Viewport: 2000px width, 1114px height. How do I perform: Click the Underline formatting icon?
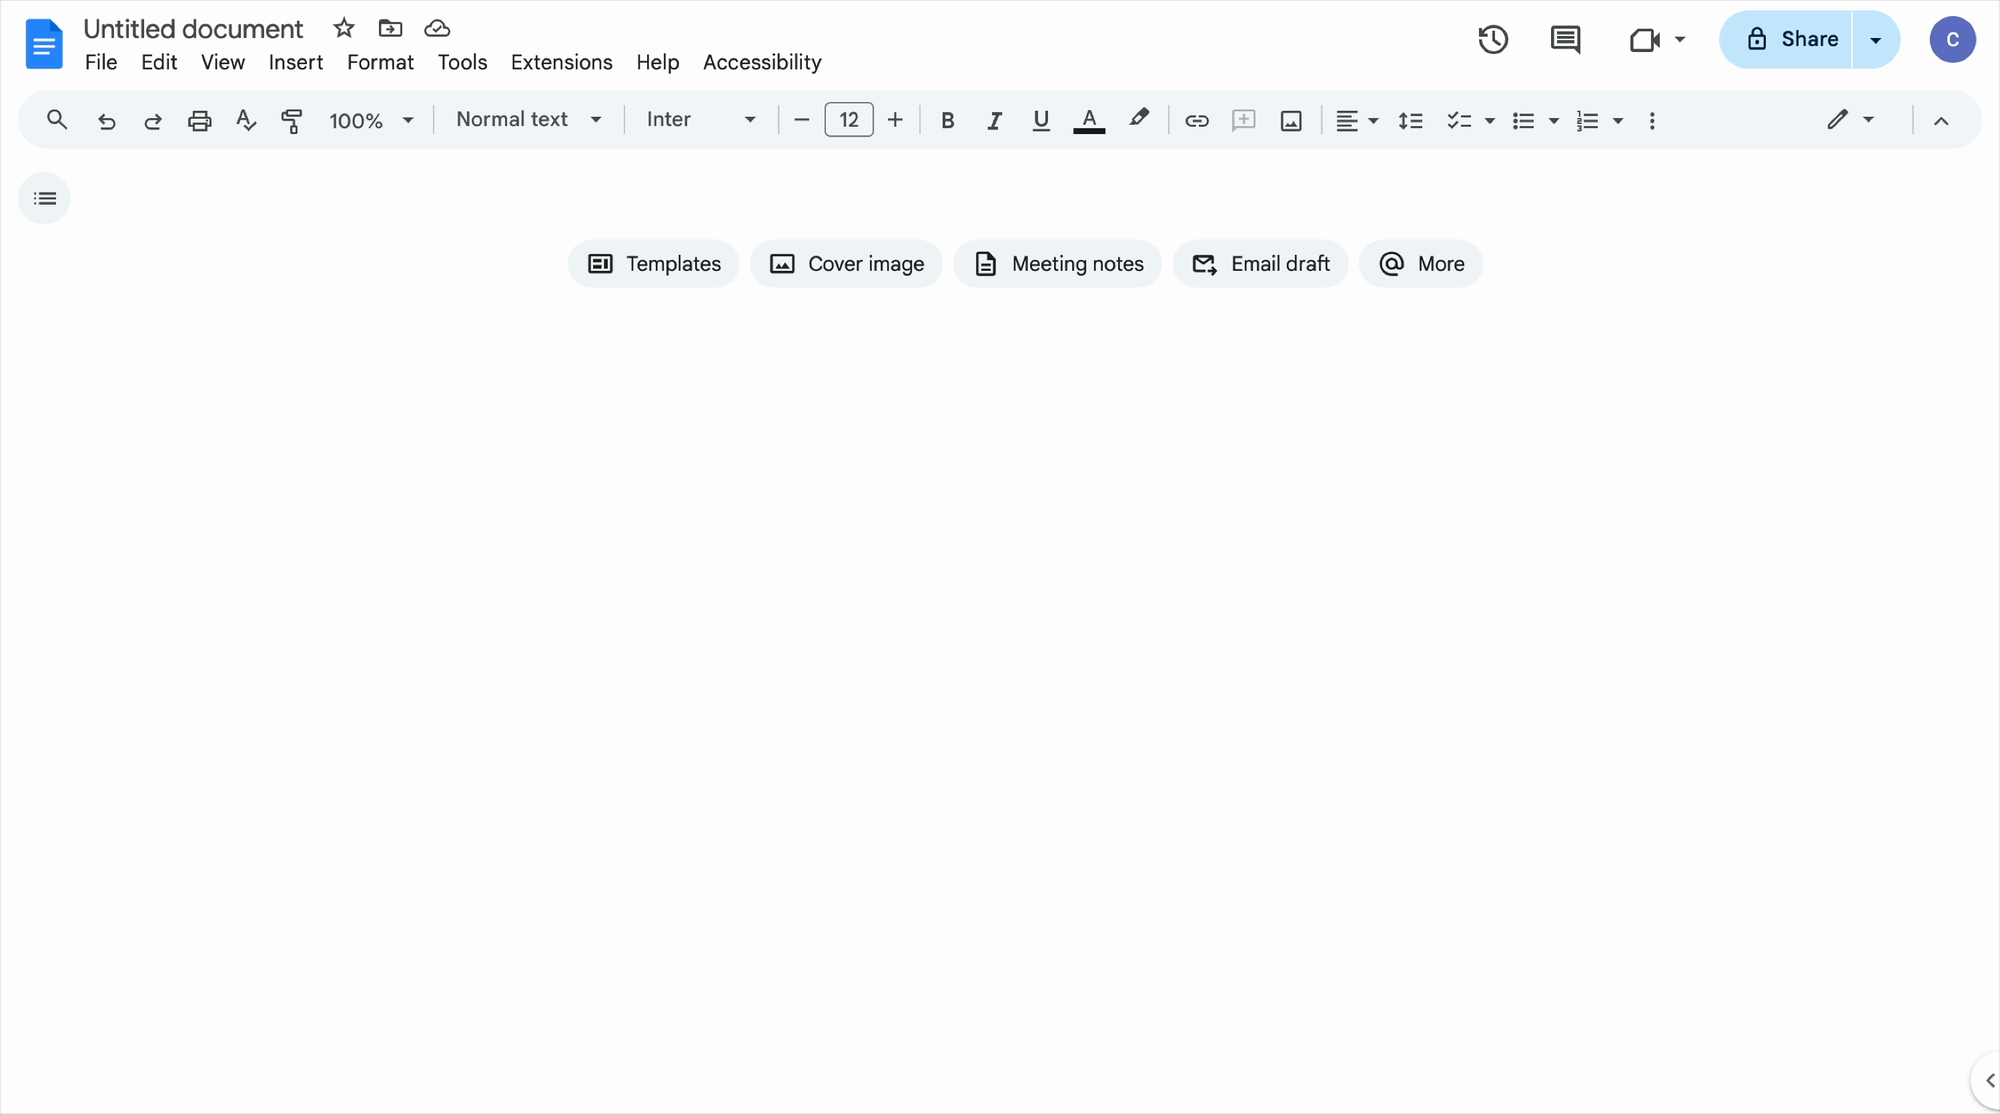tap(1040, 119)
